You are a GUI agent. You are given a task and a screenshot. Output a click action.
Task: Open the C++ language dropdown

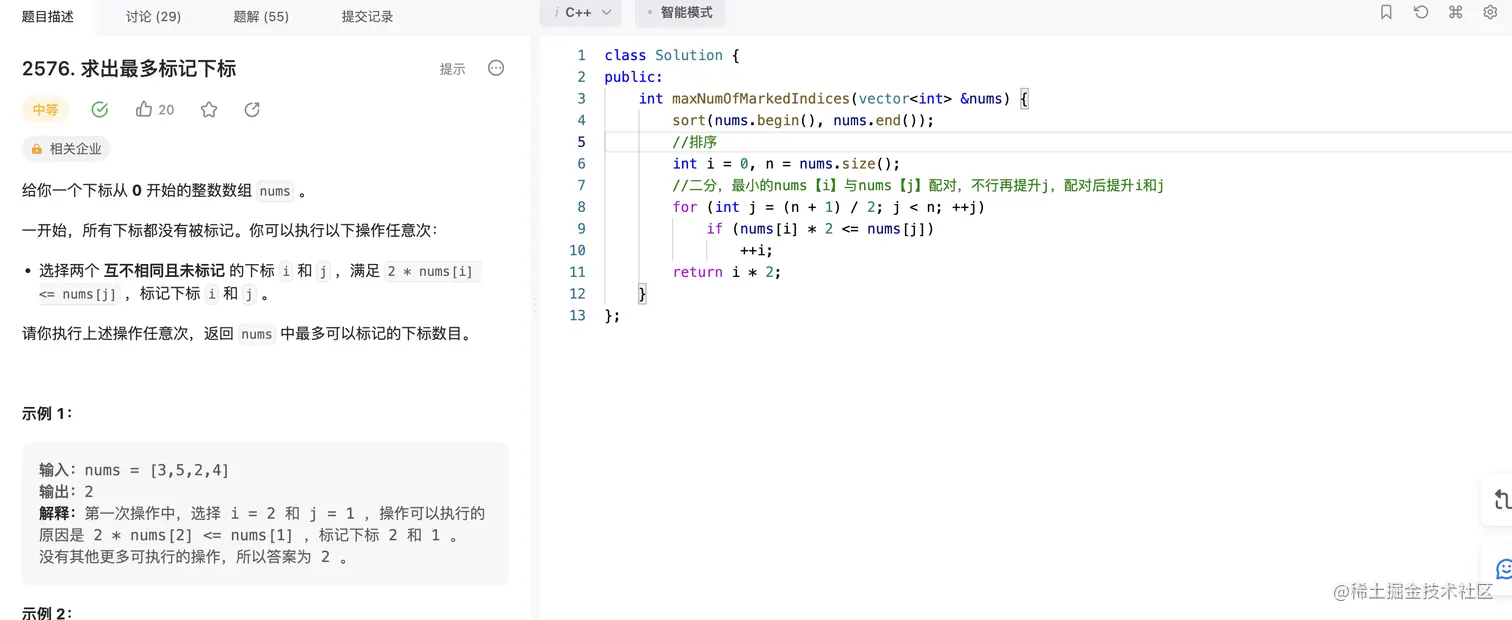tap(581, 13)
